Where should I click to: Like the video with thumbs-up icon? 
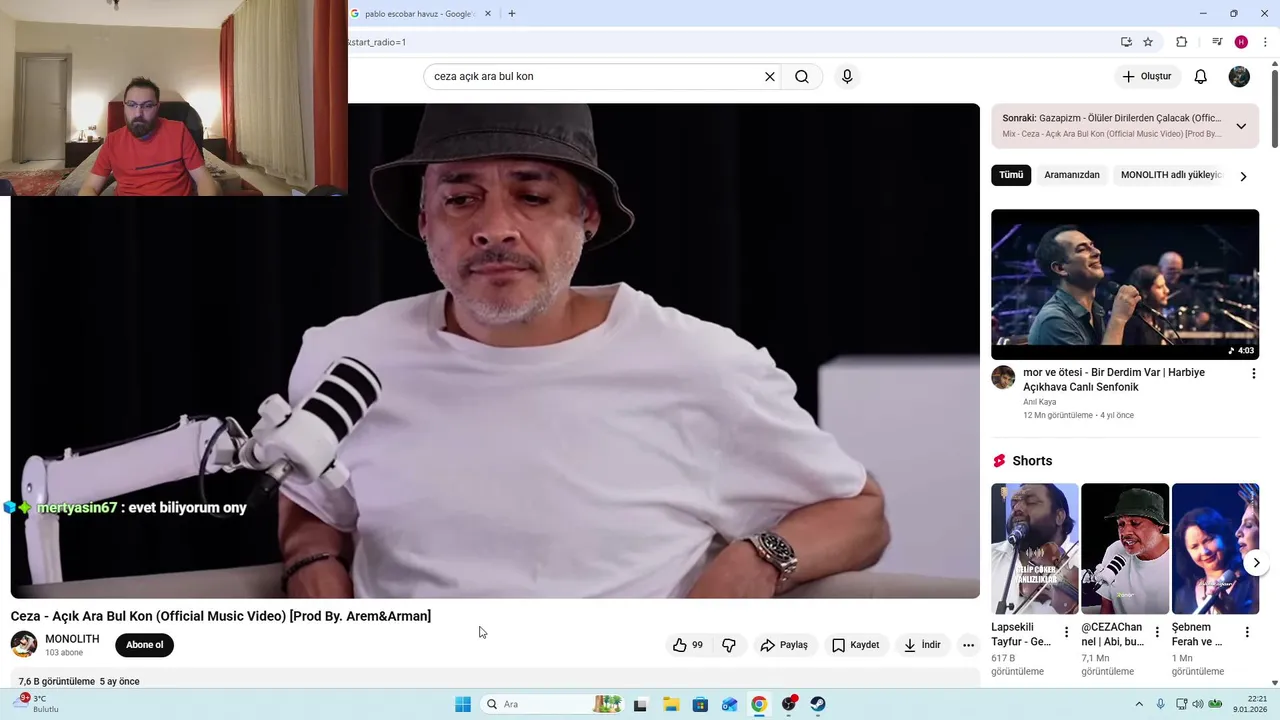687,645
